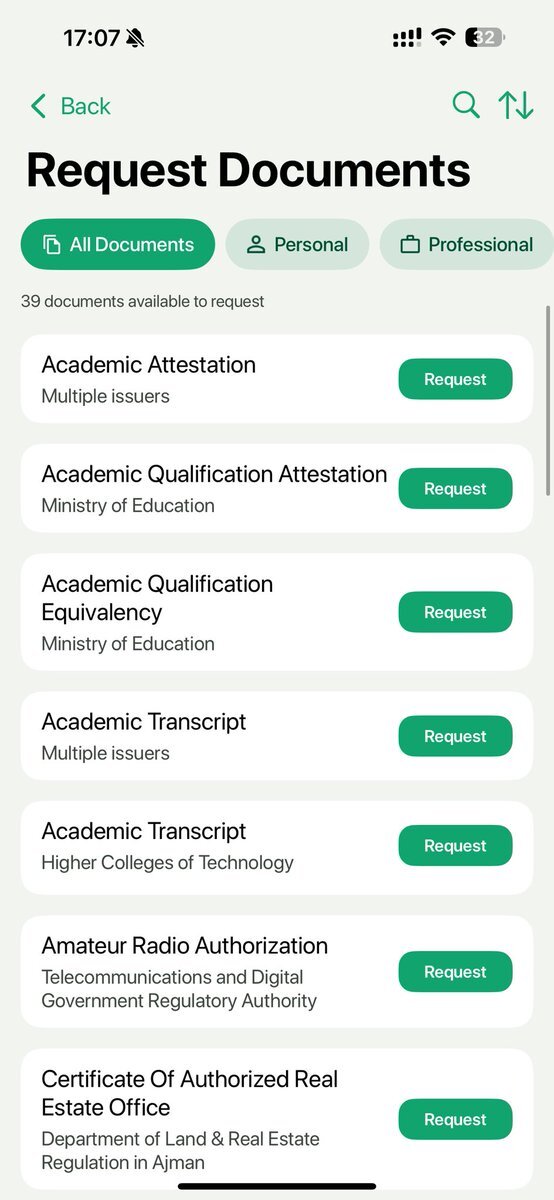Tap the back chevron arrow
This screenshot has width=554, height=1200.
click(38, 106)
